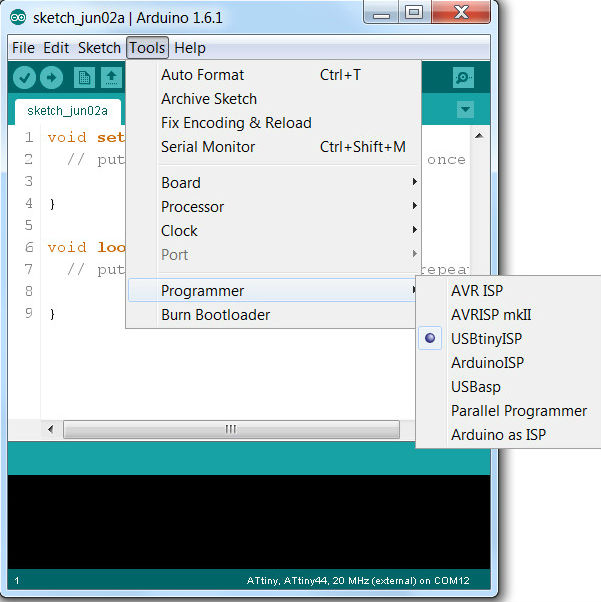
Task: Choose Archive Sketch menu entry
Action: [x=273, y=99]
